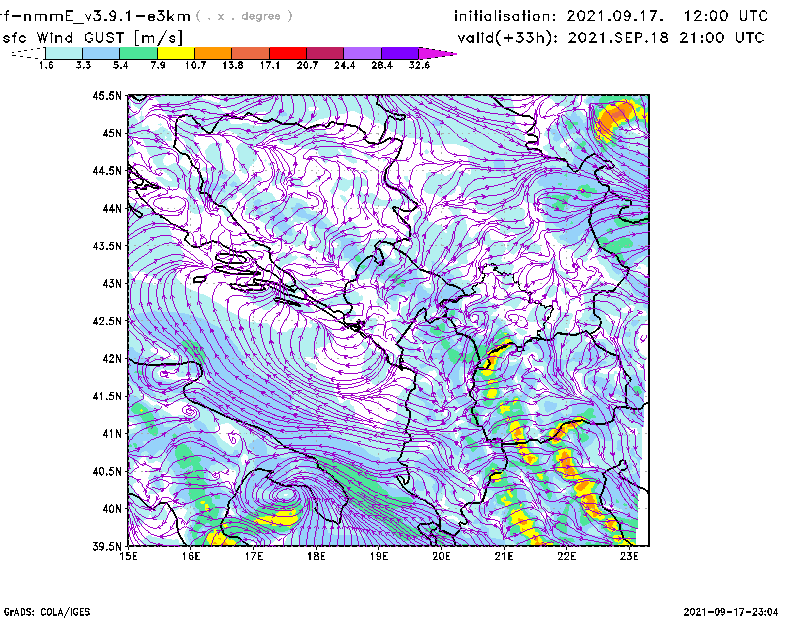Click the initialisation date 2021.09.17. text
The height and width of the screenshot is (618, 800).
(615, 16)
